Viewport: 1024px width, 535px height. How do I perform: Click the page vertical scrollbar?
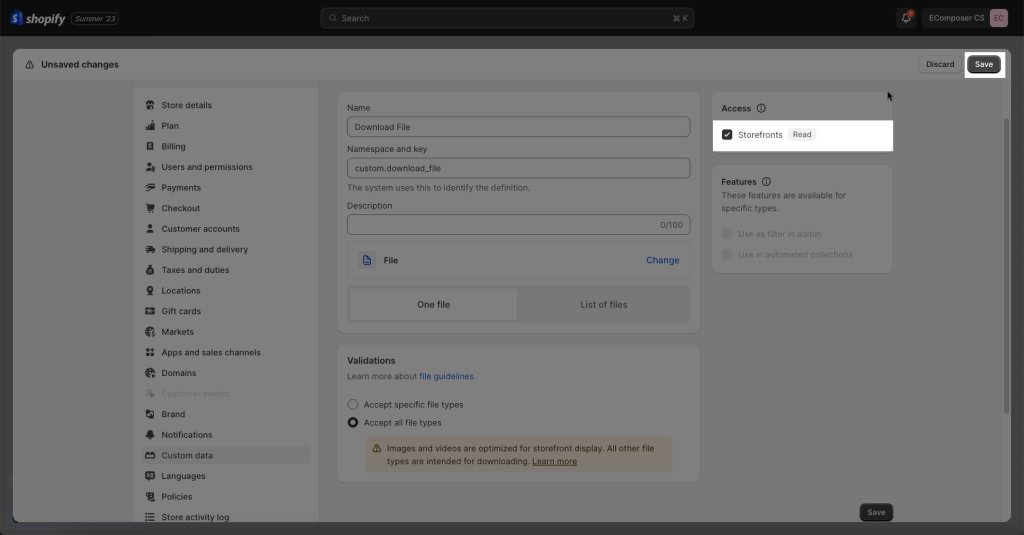click(1006, 266)
